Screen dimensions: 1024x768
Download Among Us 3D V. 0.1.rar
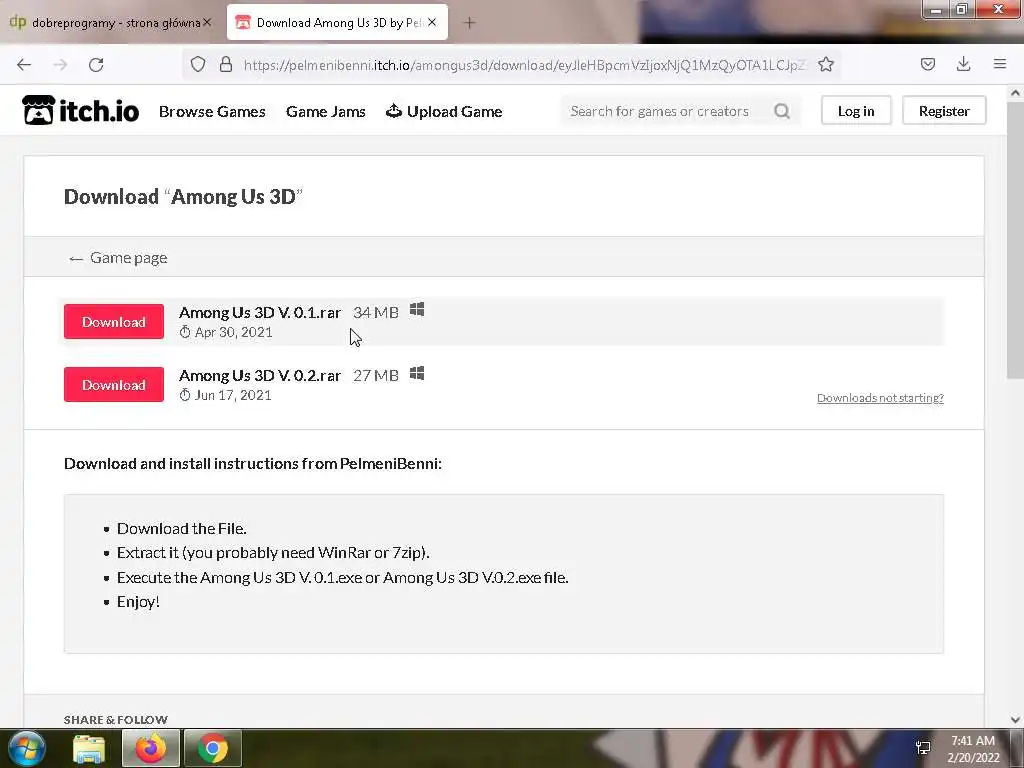pyautogui.click(x=114, y=321)
